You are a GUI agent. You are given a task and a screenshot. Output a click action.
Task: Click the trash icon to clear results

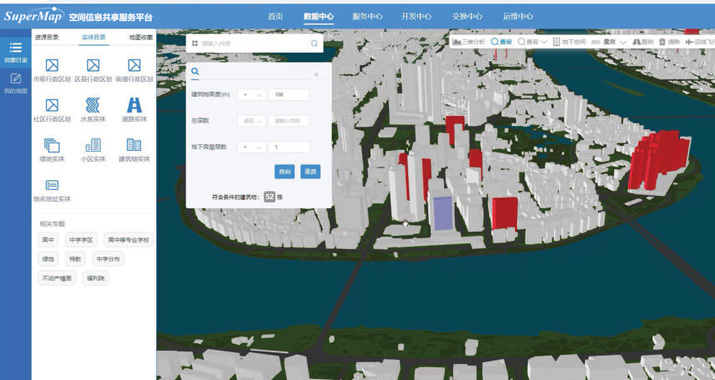(663, 42)
